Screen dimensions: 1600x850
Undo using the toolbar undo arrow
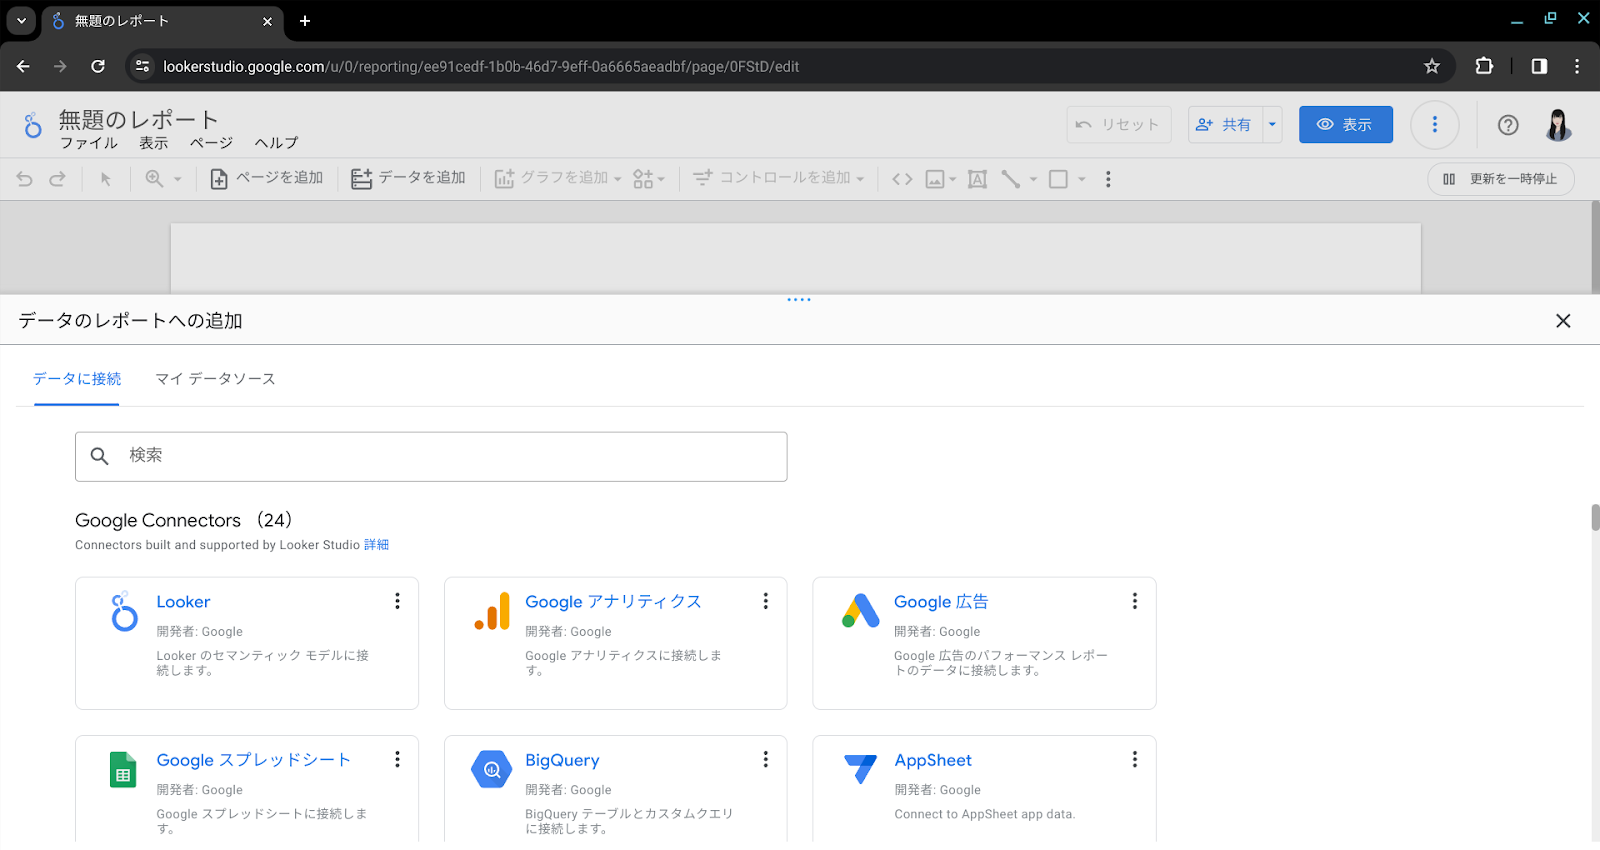tap(25, 179)
